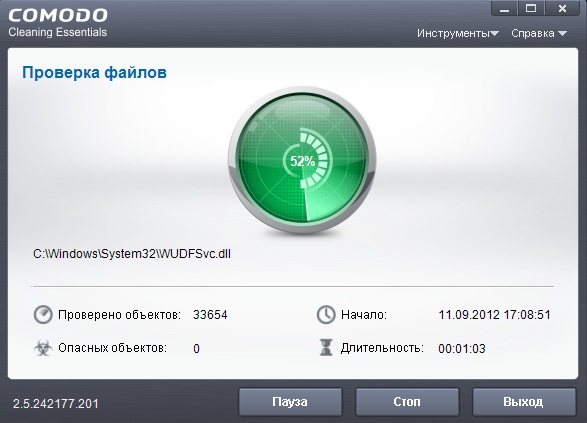Exit the application via Выход
Image resolution: width=587 pixels, height=423 pixels.
[524, 402]
